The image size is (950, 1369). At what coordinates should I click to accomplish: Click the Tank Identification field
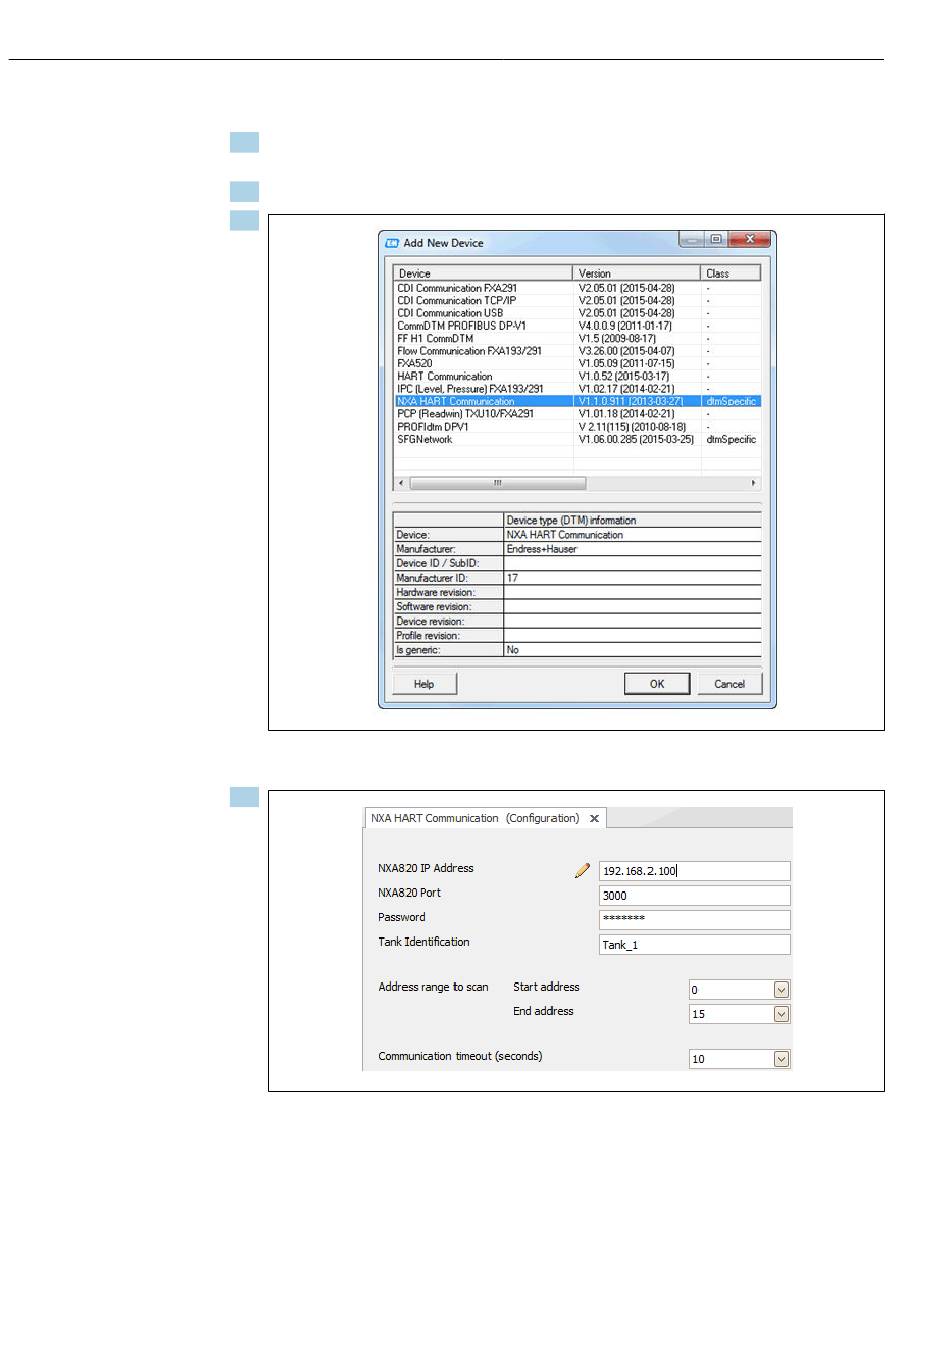pyautogui.click(x=694, y=945)
